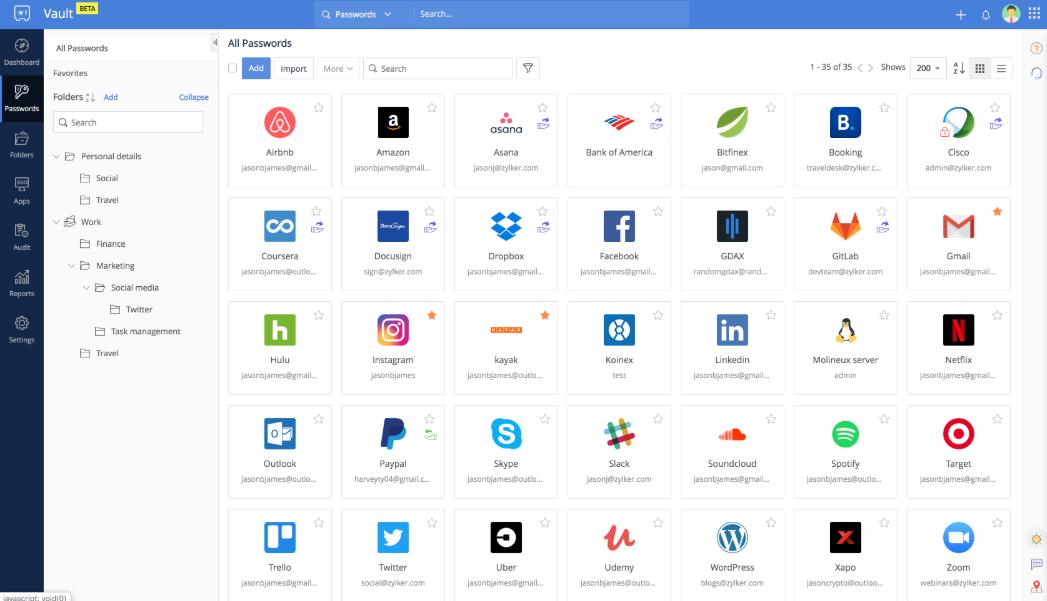Select the Dashboard icon in the sidebar
This screenshot has width=1047, height=601.
(21, 50)
